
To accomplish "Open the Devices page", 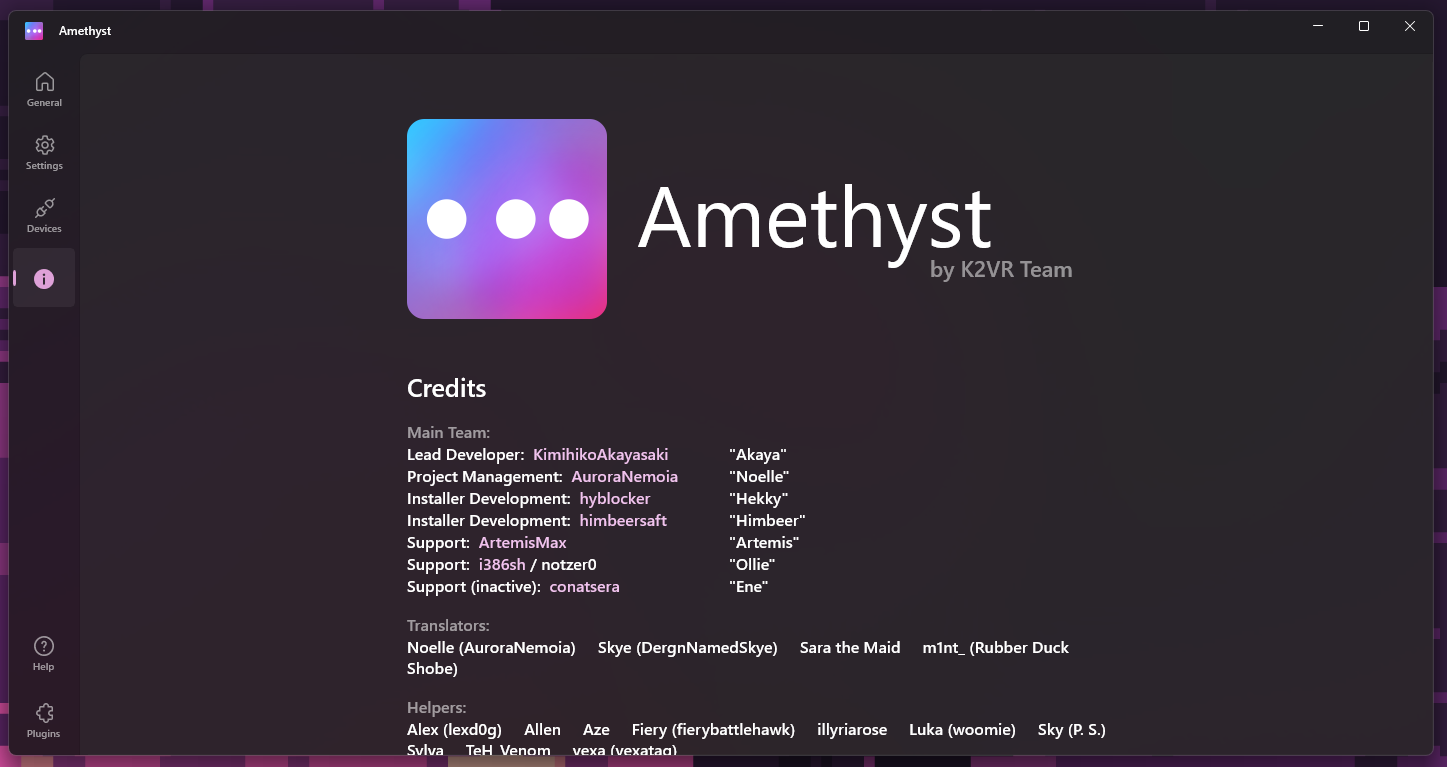I will [x=44, y=214].
